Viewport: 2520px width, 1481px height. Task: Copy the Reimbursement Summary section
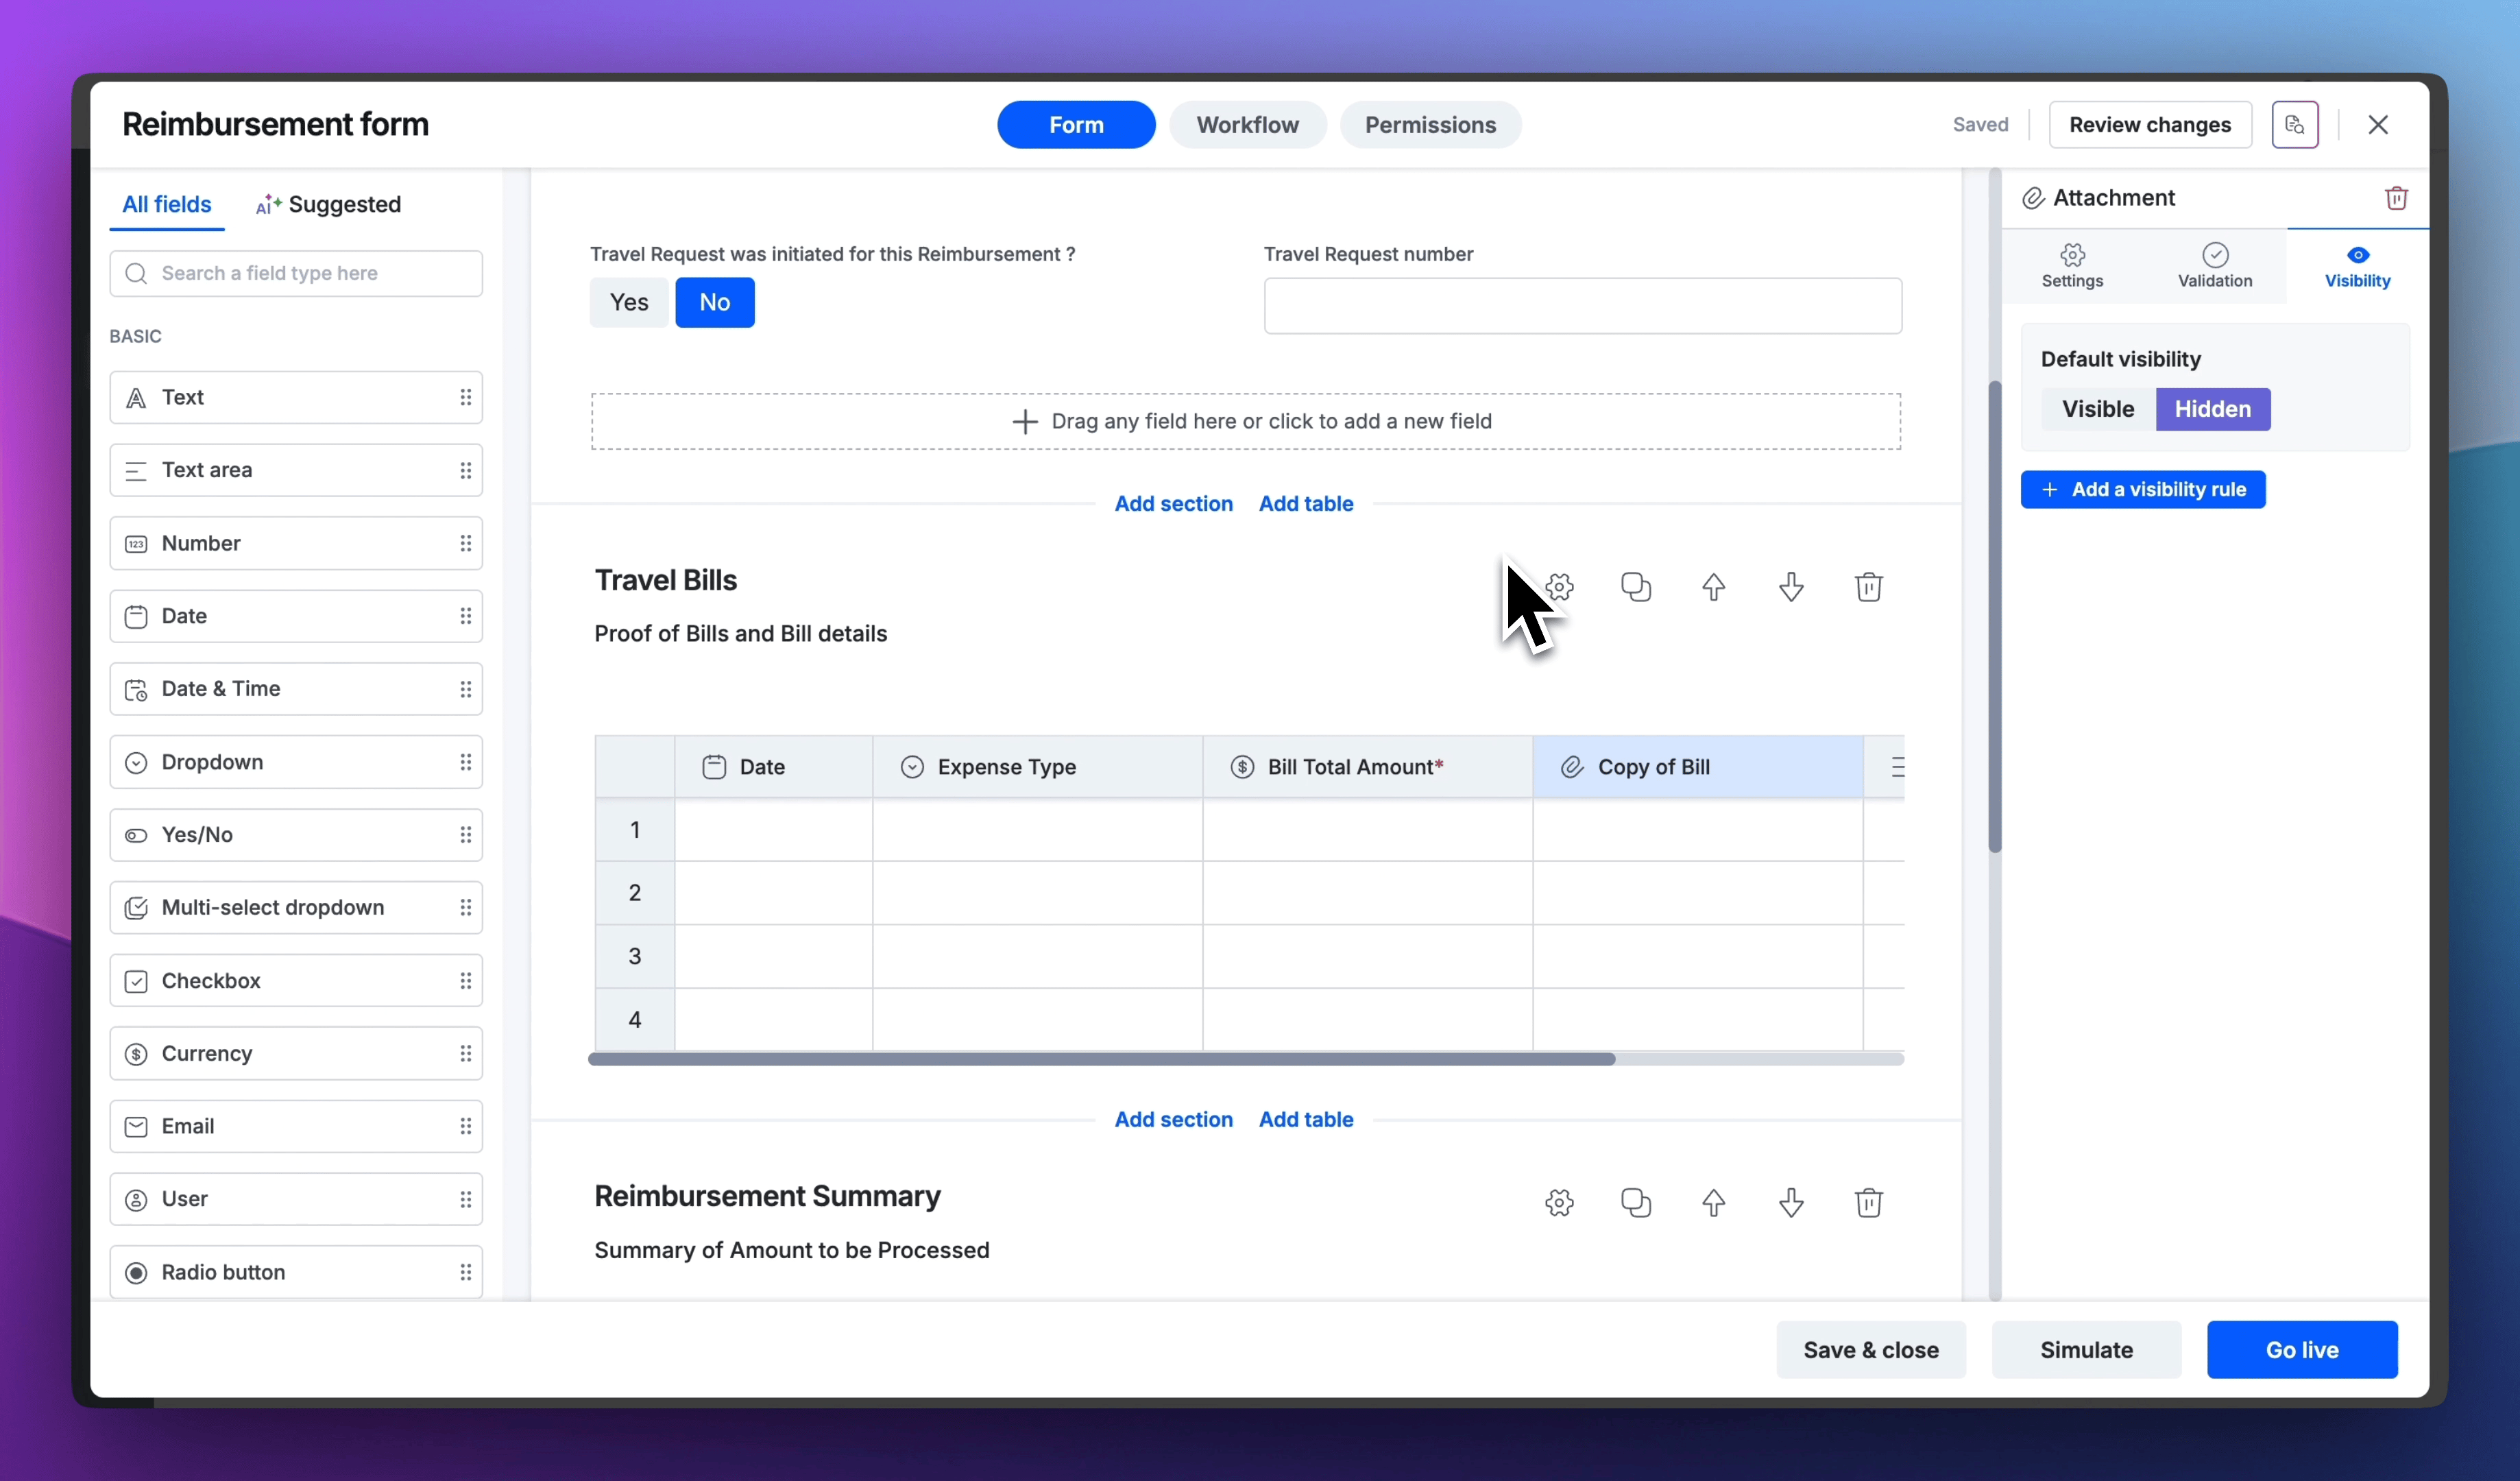1635,1202
